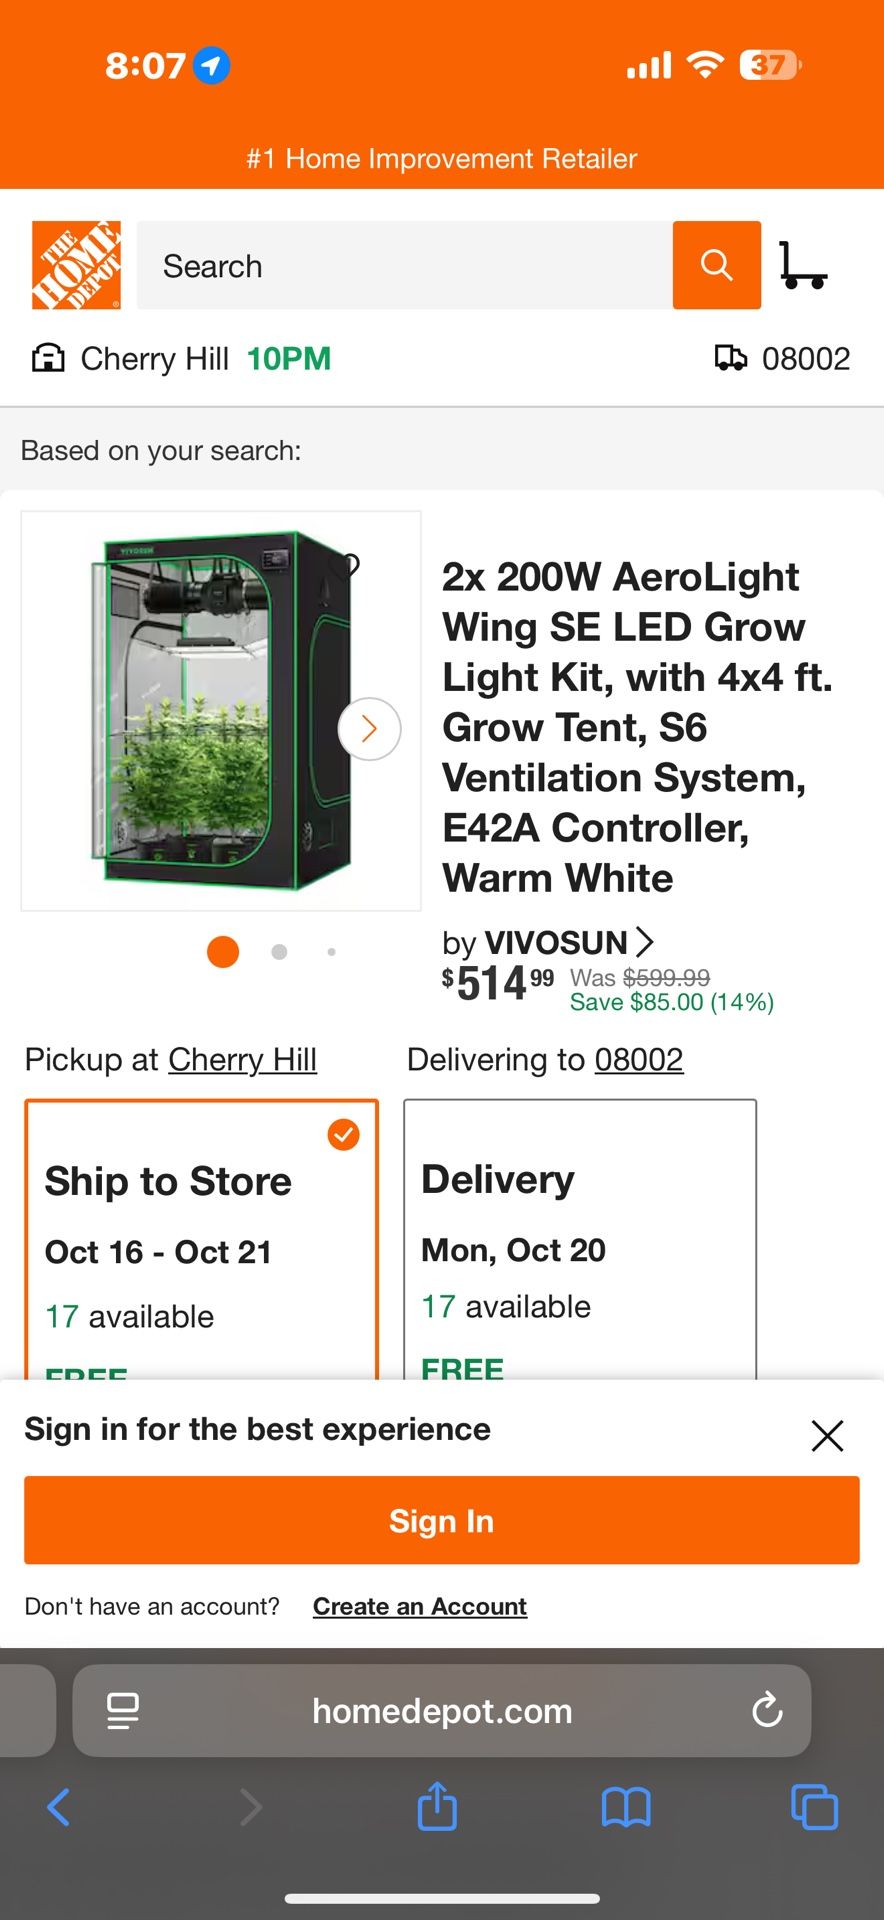Choose the Delivery fulfillment option
This screenshot has height=1920, width=884.
tap(579, 1240)
